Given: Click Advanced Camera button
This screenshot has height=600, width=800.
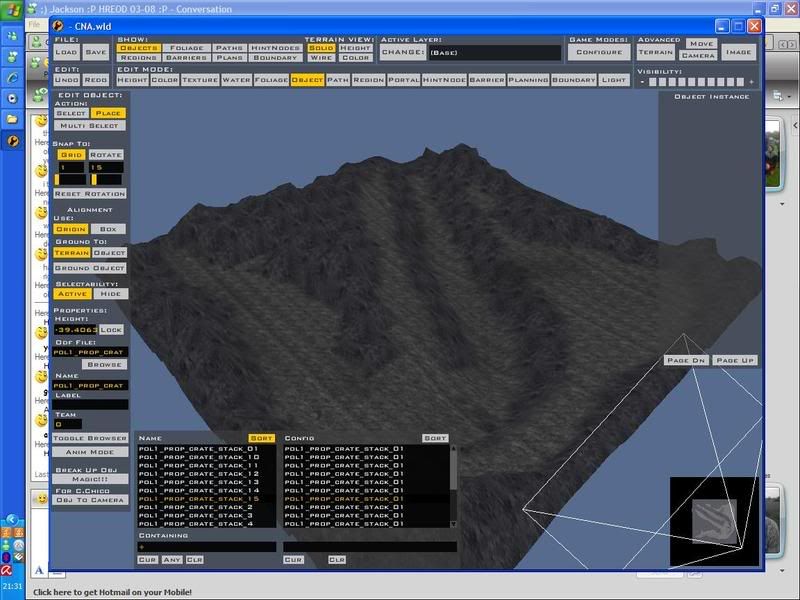Looking at the screenshot, I should (x=698, y=55).
